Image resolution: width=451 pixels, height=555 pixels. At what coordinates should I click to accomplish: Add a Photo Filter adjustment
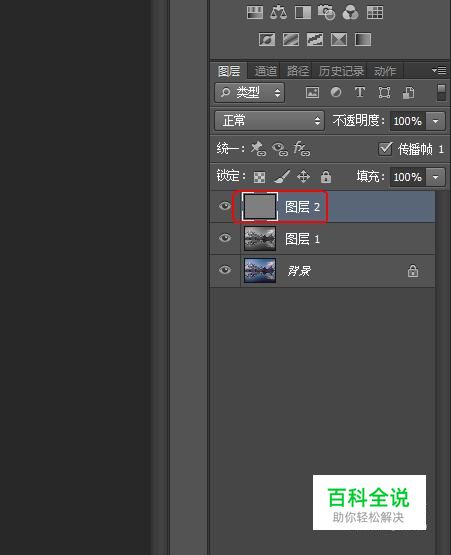(326, 12)
